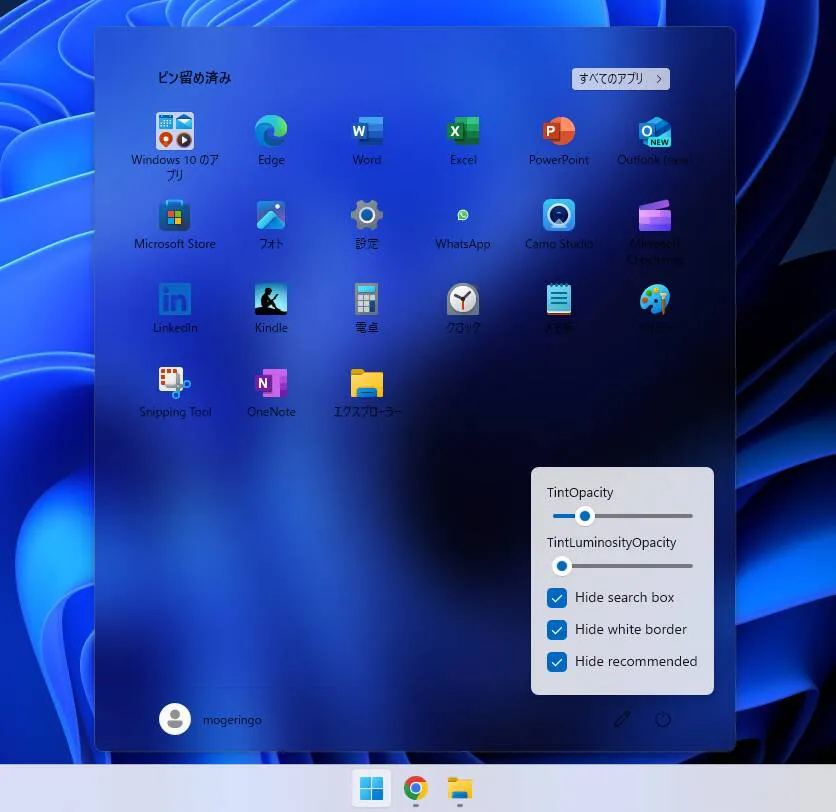Open the power options icon
The image size is (836, 812).
[x=662, y=719]
